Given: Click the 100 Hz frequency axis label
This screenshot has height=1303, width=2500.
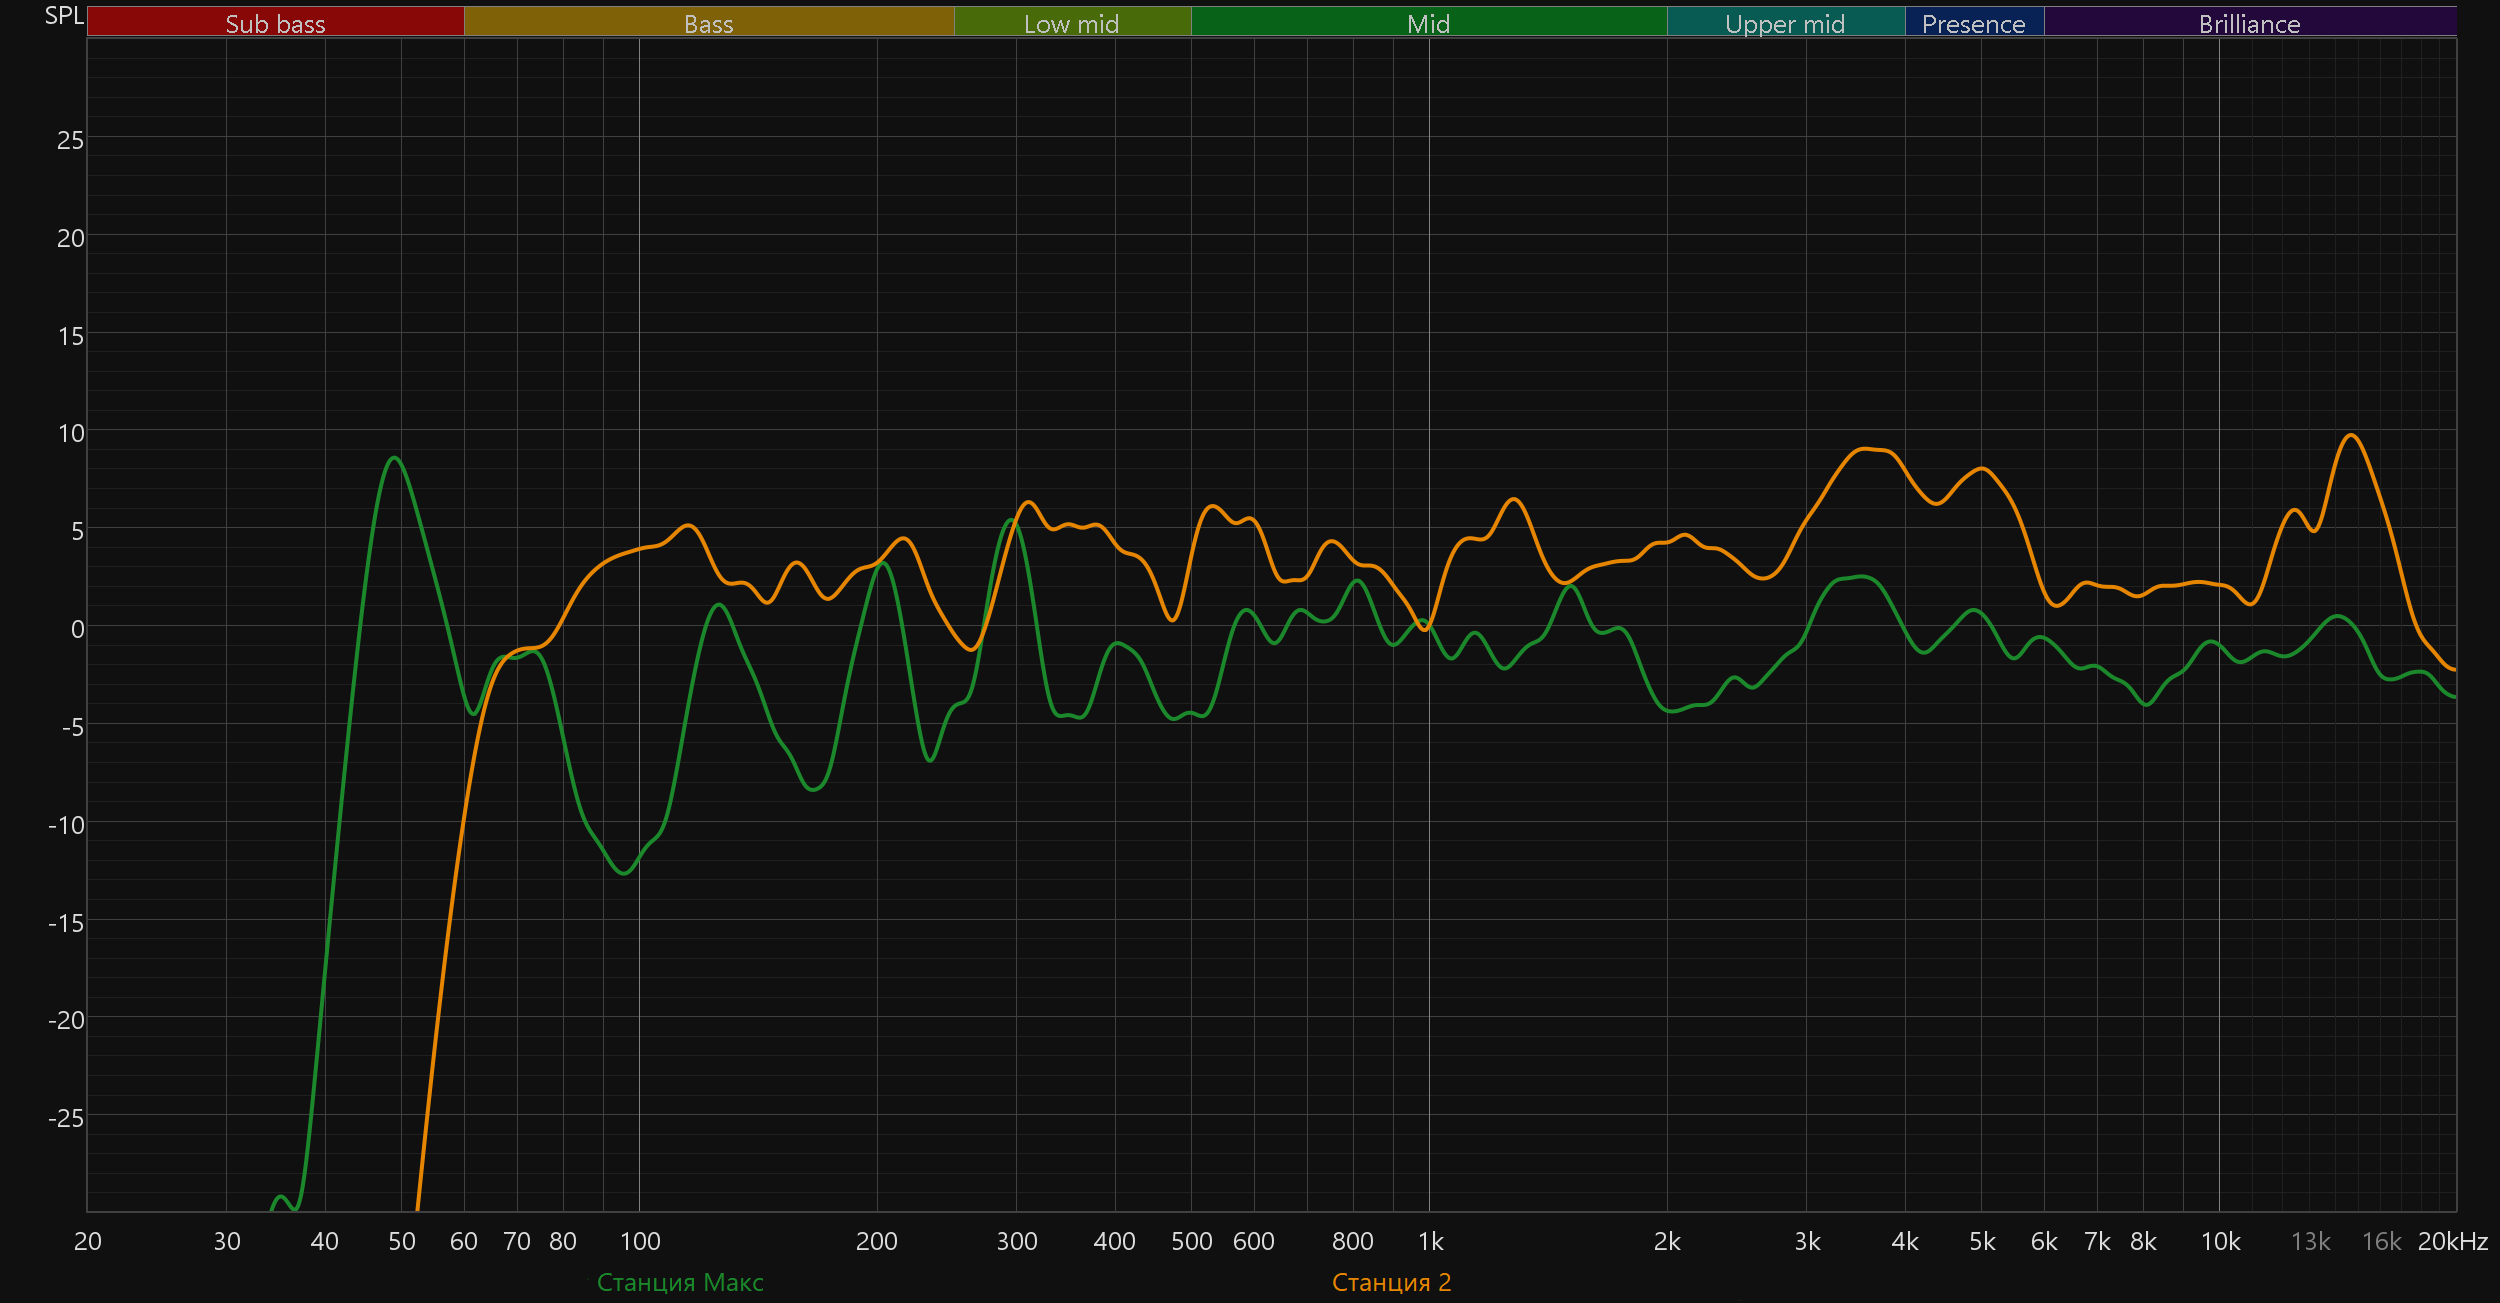Looking at the screenshot, I should (x=640, y=1241).
